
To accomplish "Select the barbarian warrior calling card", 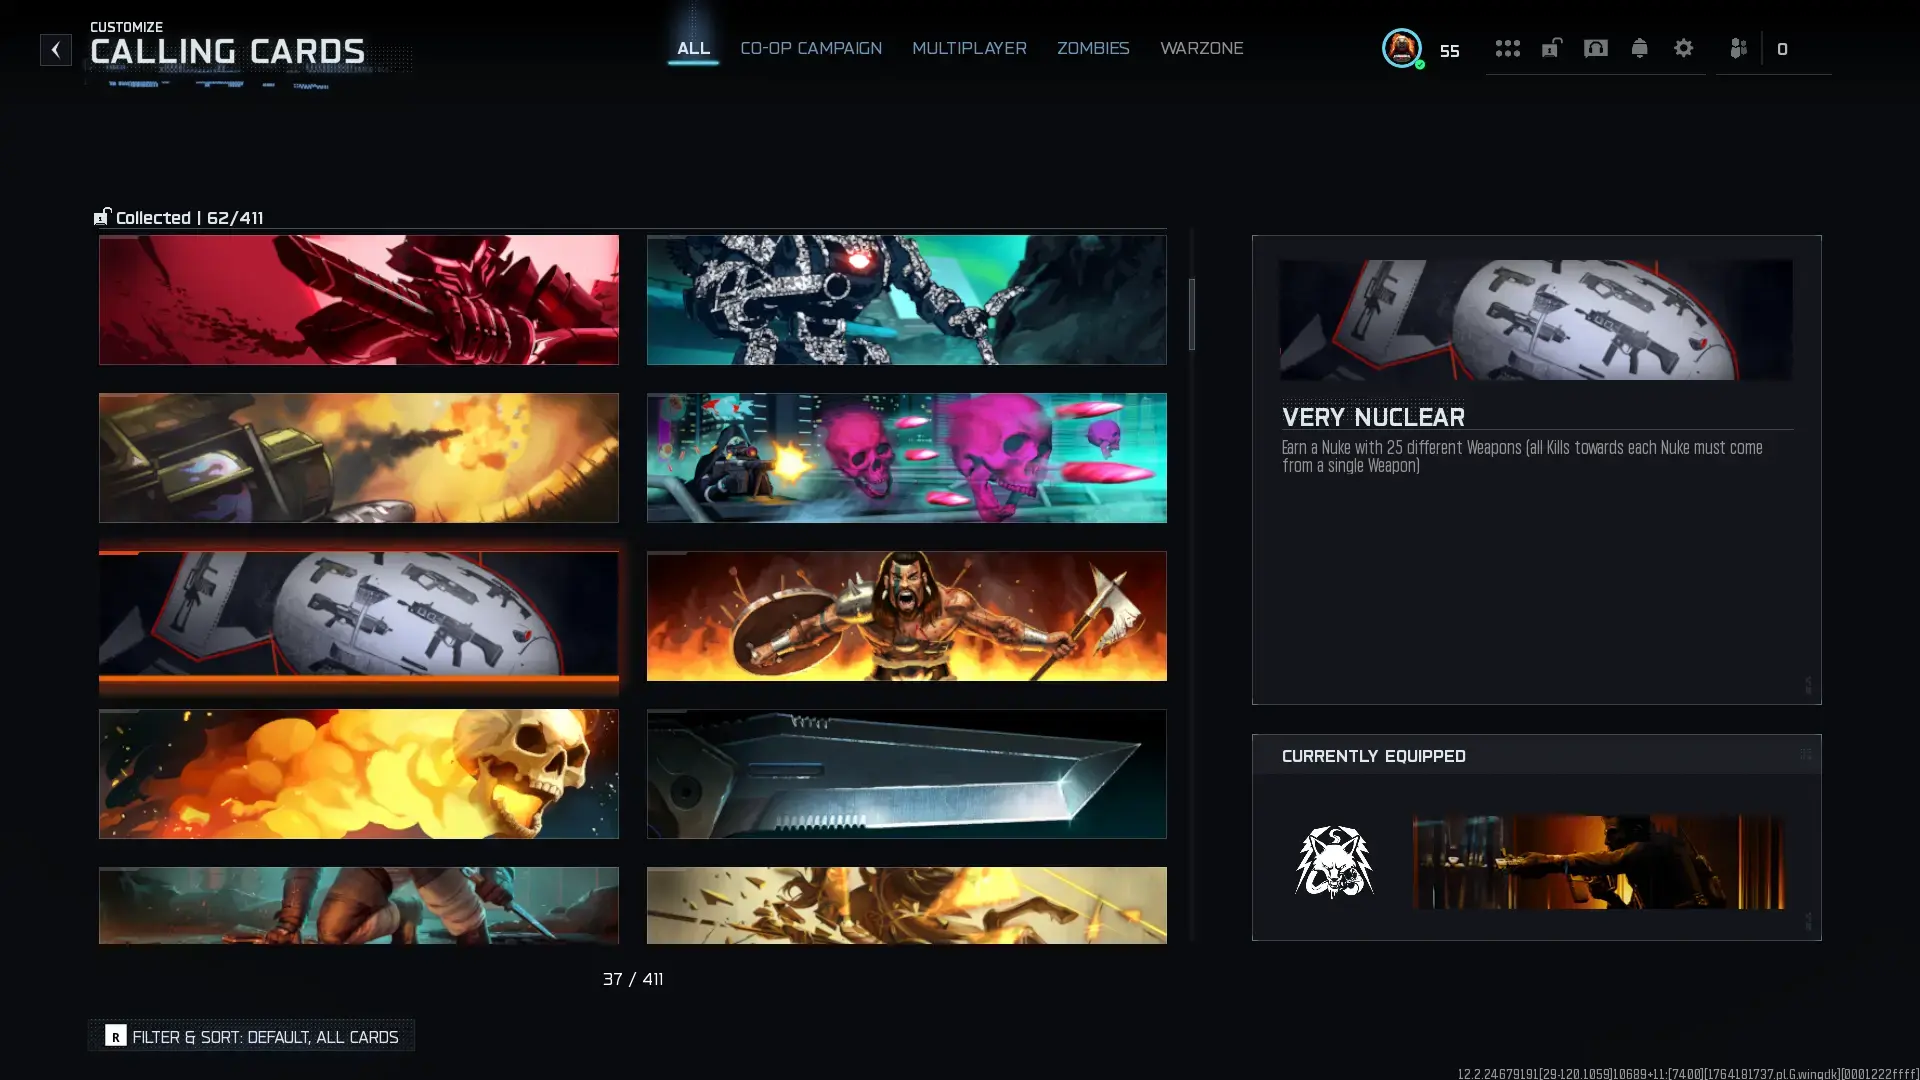I will click(x=906, y=616).
